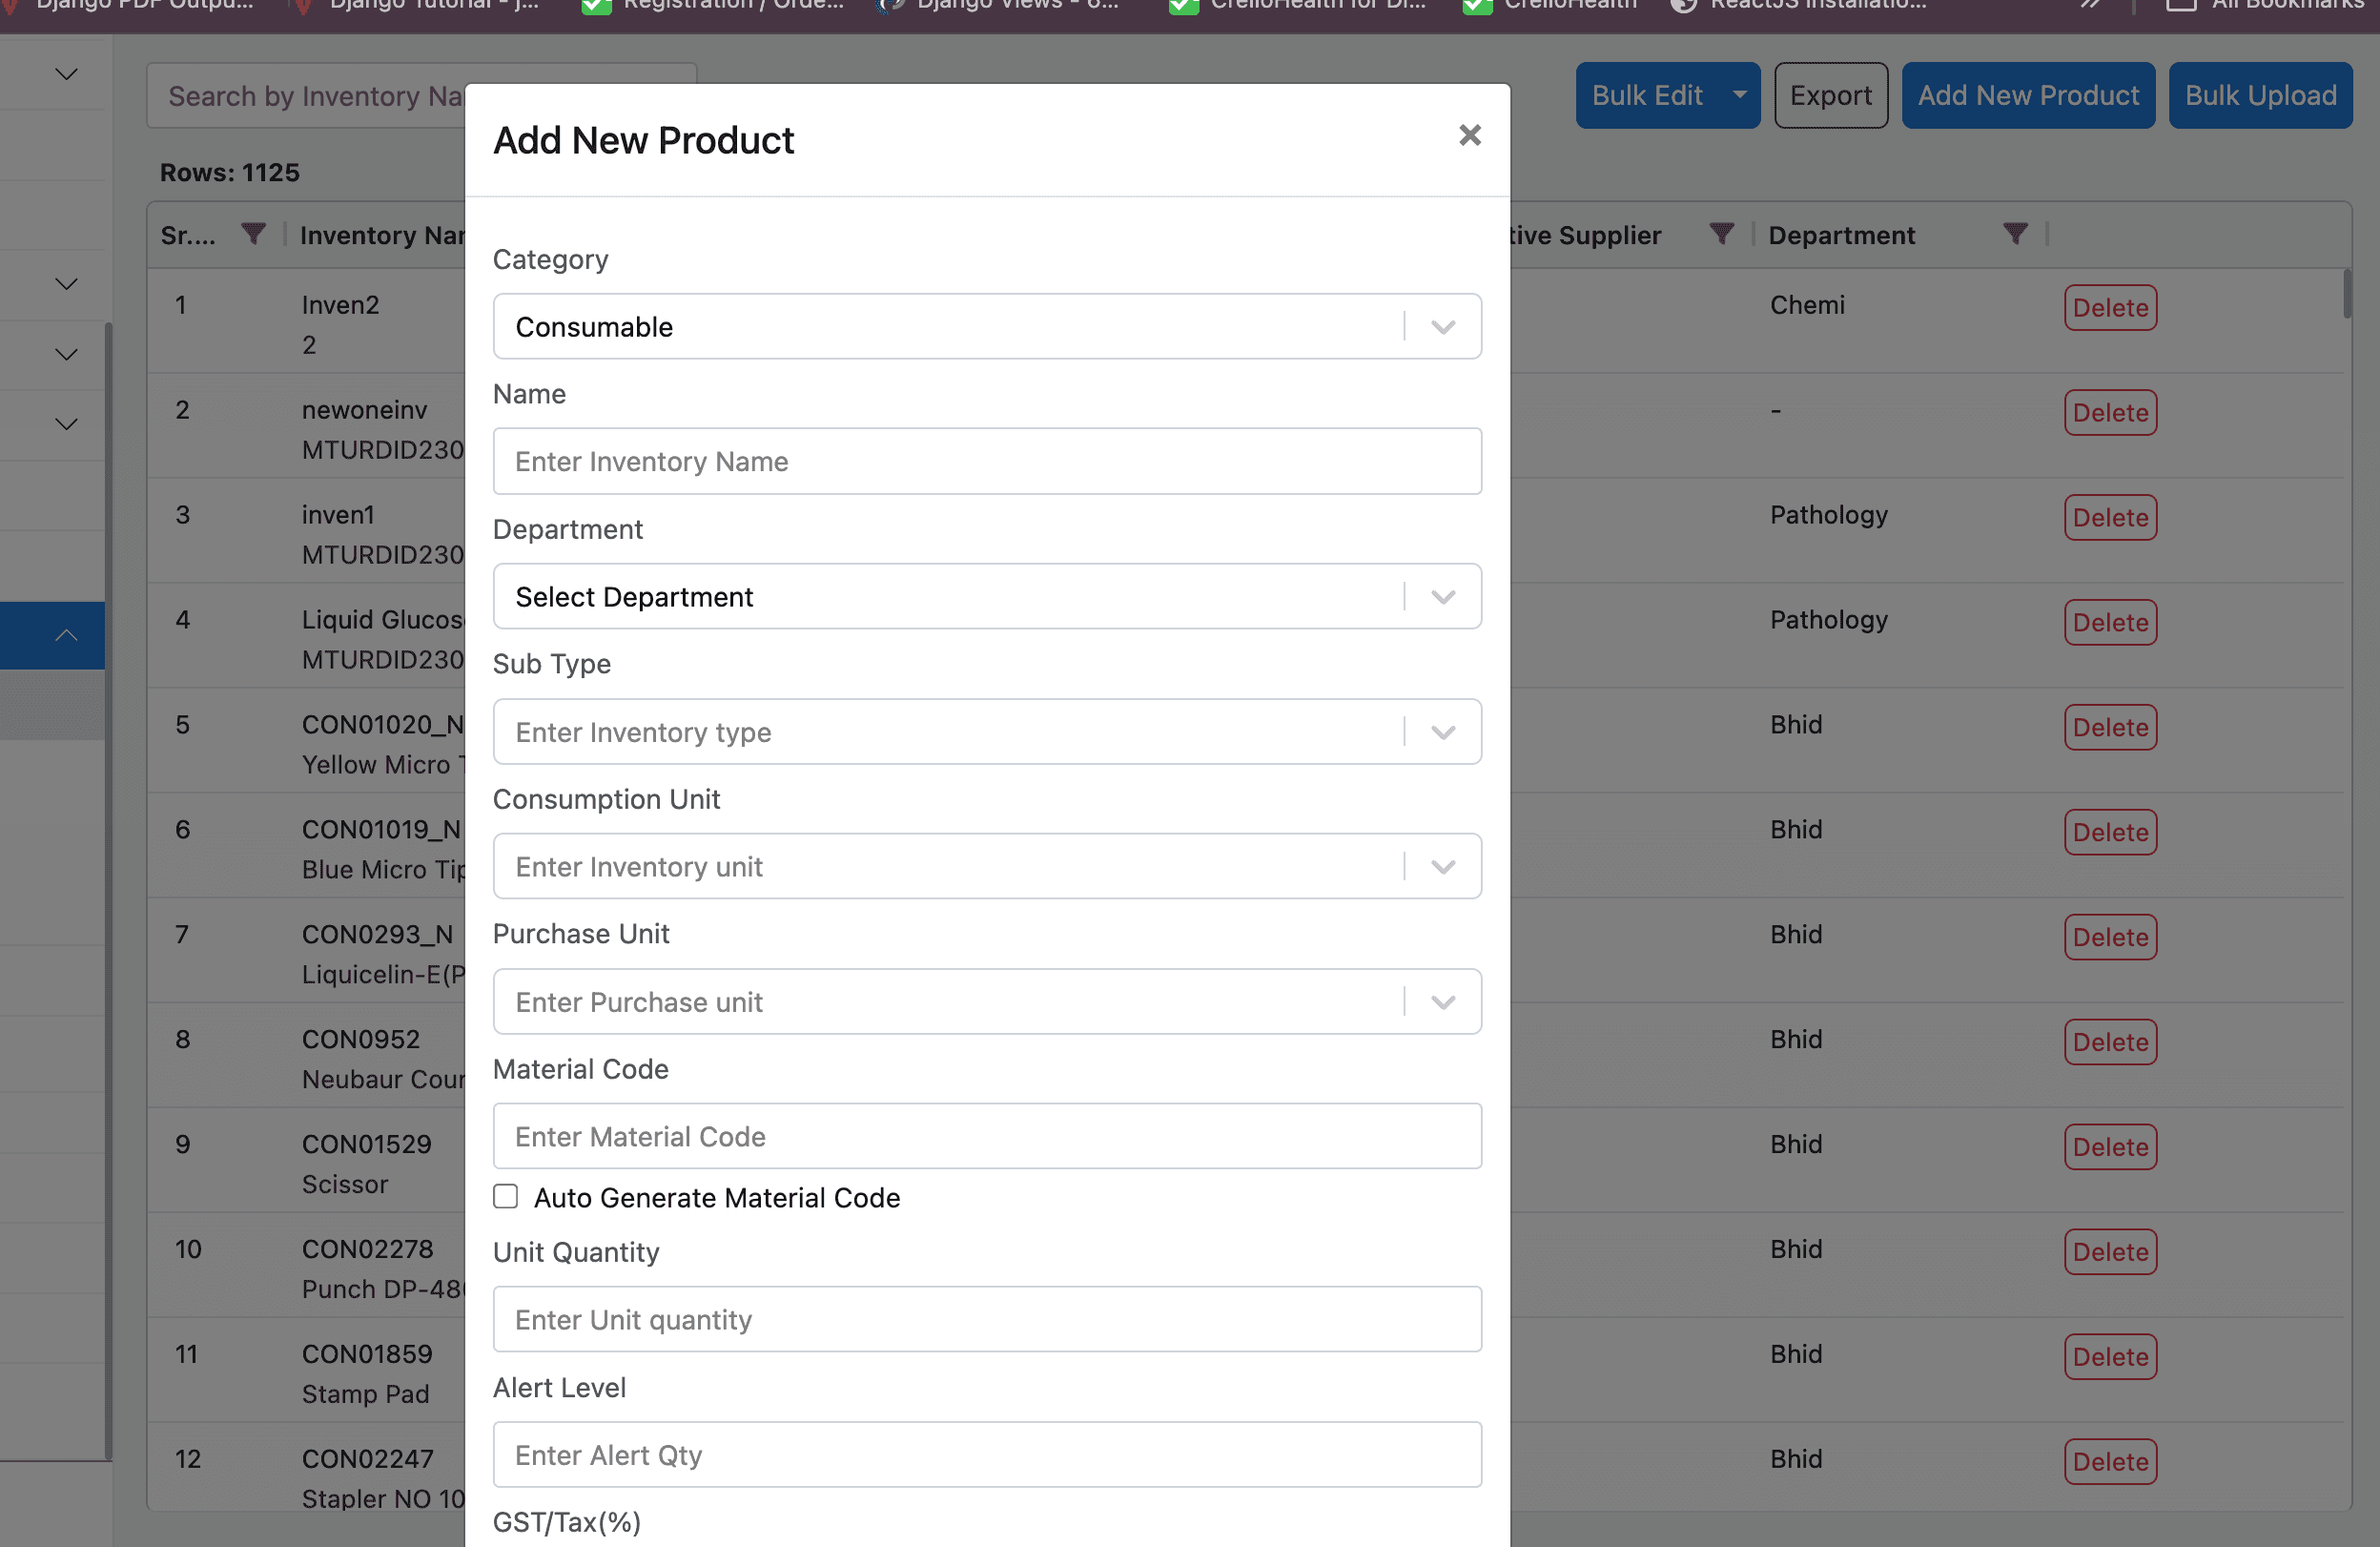Delete row 11 Stamp Pad
The image size is (2380, 1547).
coord(2110,1358)
